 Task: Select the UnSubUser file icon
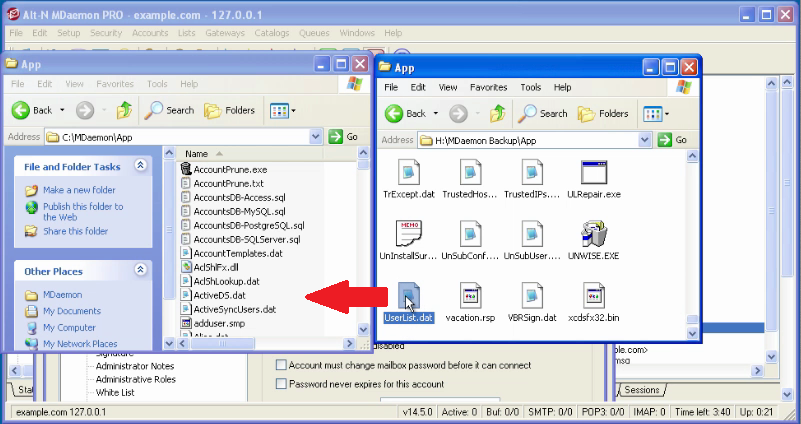pos(532,234)
